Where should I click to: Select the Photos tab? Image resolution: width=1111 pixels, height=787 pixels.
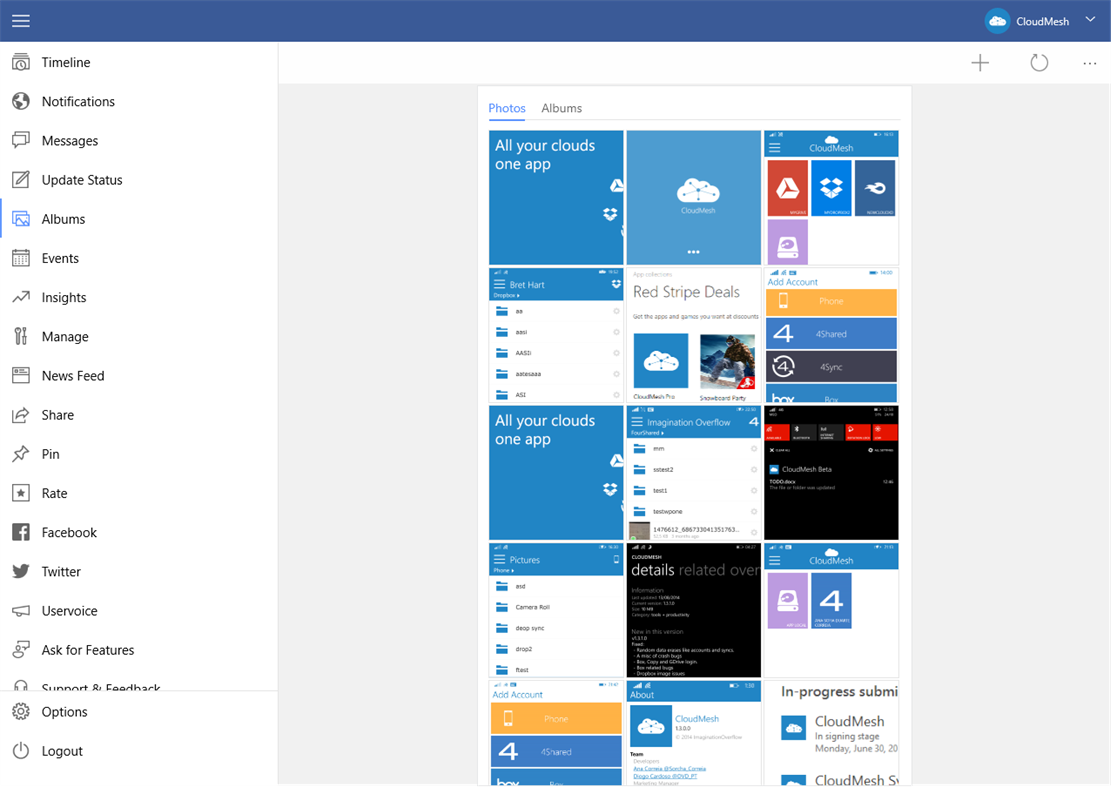pyautogui.click(x=507, y=108)
